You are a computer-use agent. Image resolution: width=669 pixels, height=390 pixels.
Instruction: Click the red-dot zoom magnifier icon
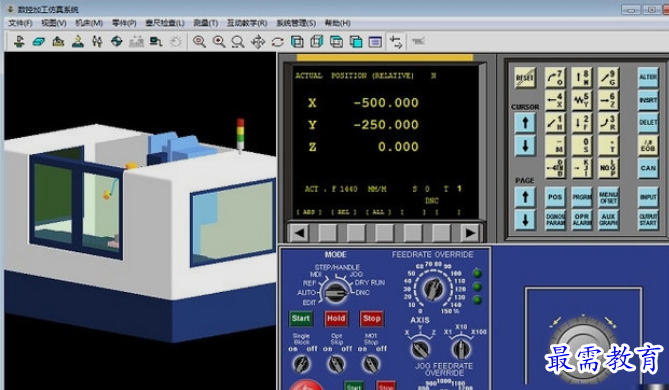coord(219,41)
